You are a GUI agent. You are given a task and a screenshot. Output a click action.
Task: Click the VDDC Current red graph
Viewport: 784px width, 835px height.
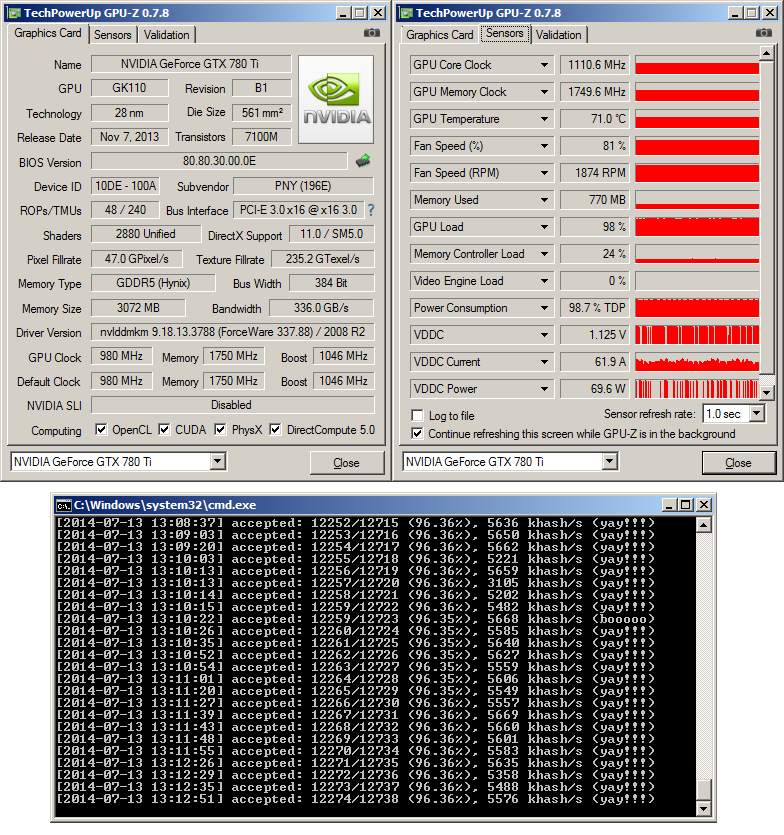click(697, 362)
